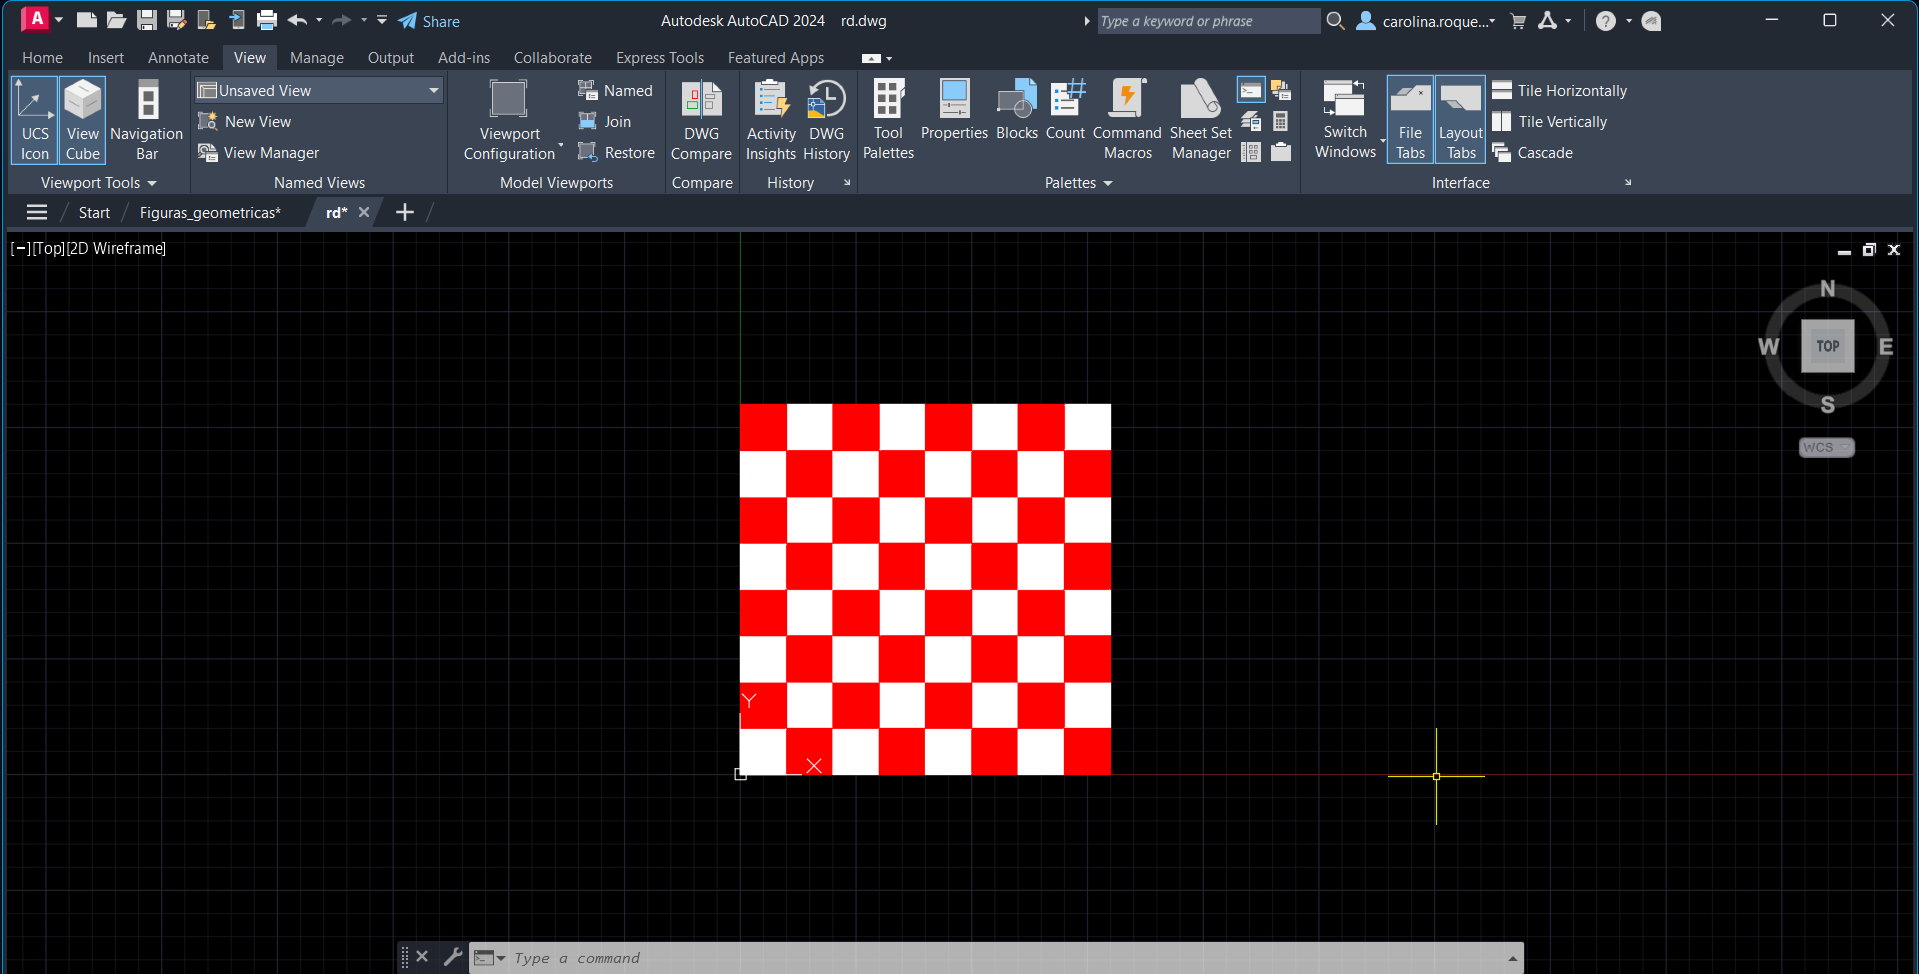Open the DWG Compare tool

click(701, 120)
